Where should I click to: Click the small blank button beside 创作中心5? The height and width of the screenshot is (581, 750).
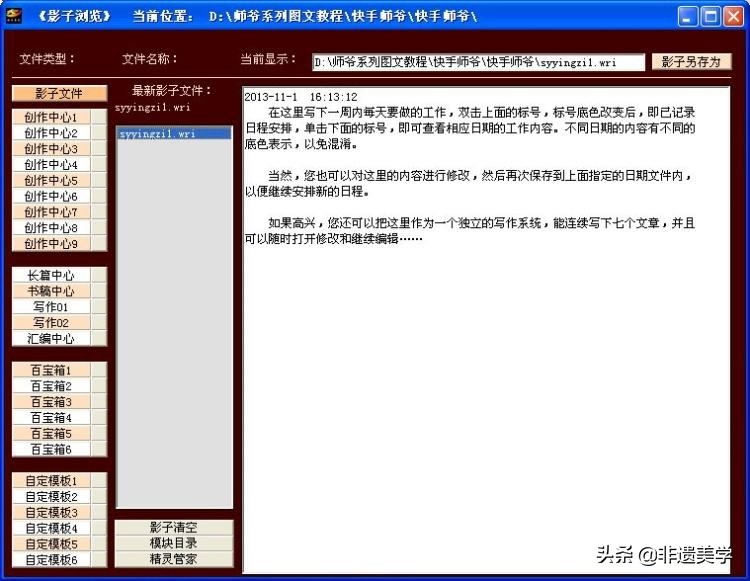coord(99,180)
